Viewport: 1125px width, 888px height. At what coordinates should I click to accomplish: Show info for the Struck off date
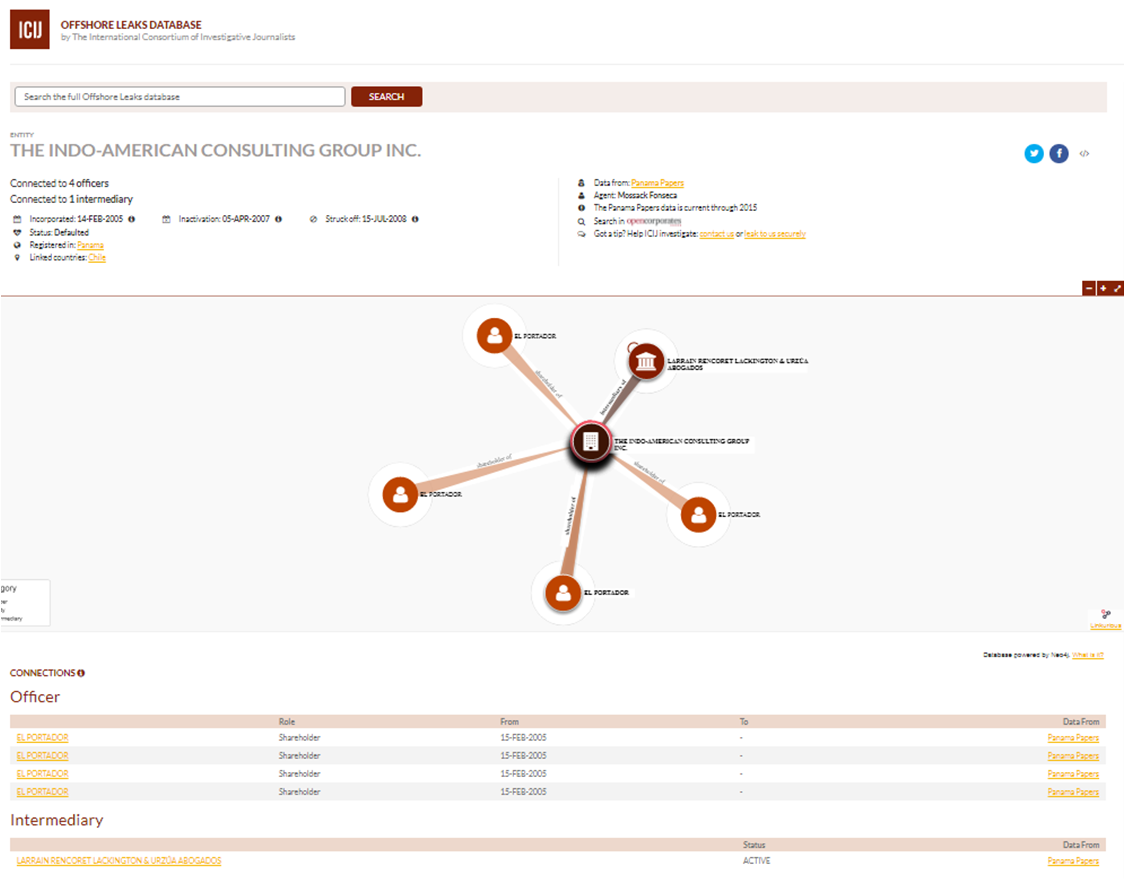(415, 219)
